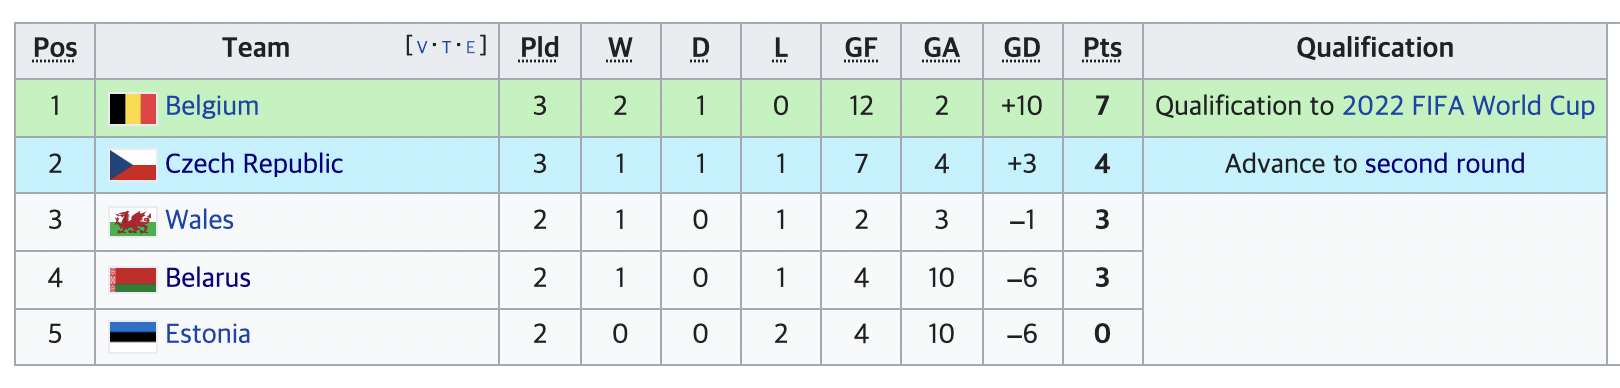Follow the Wales team link
1620x388 pixels.
[199, 220]
